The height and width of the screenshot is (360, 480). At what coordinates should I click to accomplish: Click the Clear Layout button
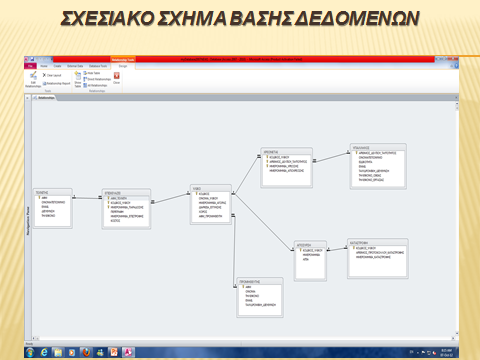click(52, 75)
